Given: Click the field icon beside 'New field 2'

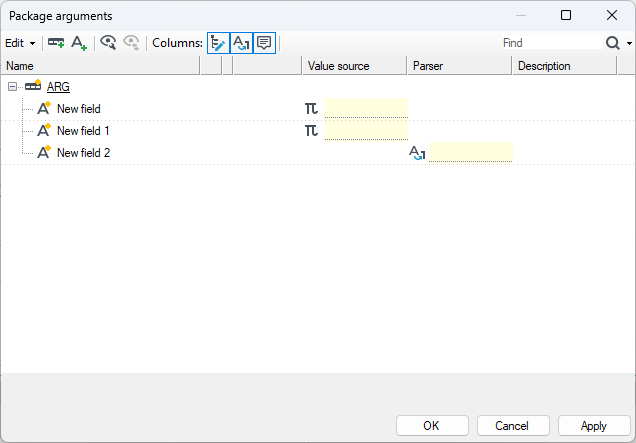Looking at the screenshot, I should [44, 152].
